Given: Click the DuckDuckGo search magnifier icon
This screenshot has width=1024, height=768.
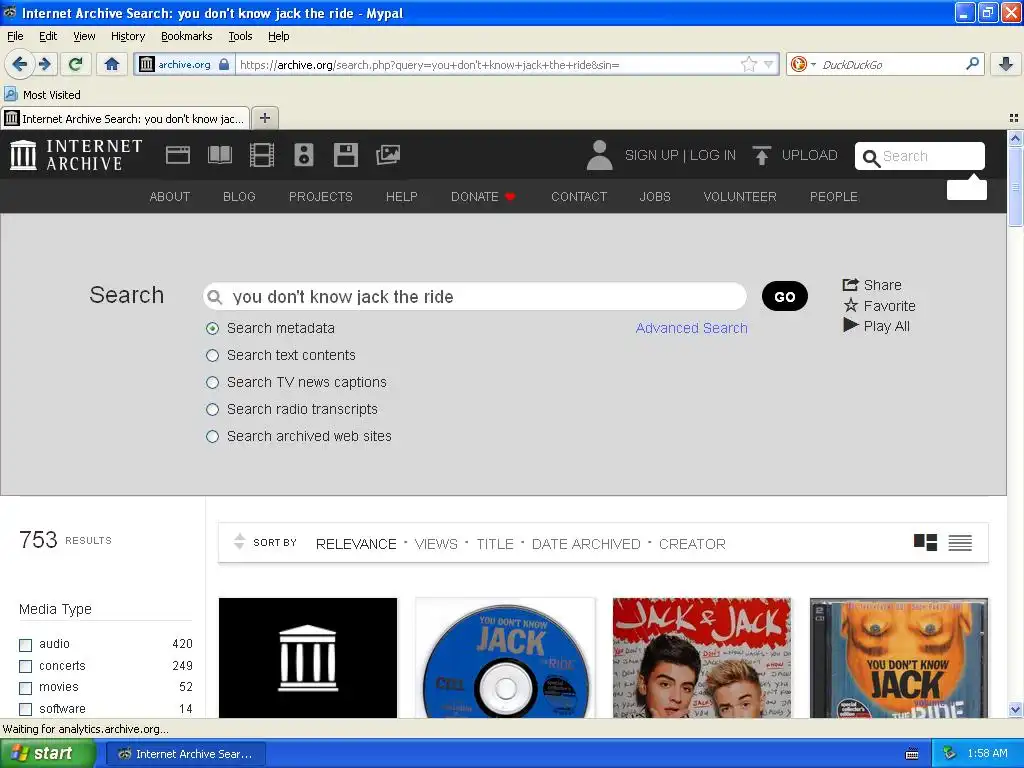Looking at the screenshot, I should (x=972, y=64).
